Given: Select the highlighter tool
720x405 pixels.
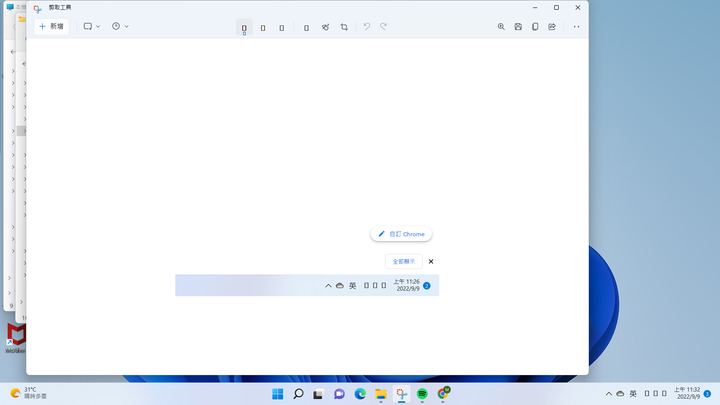Looking at the screenshot, I should point(263,28).
